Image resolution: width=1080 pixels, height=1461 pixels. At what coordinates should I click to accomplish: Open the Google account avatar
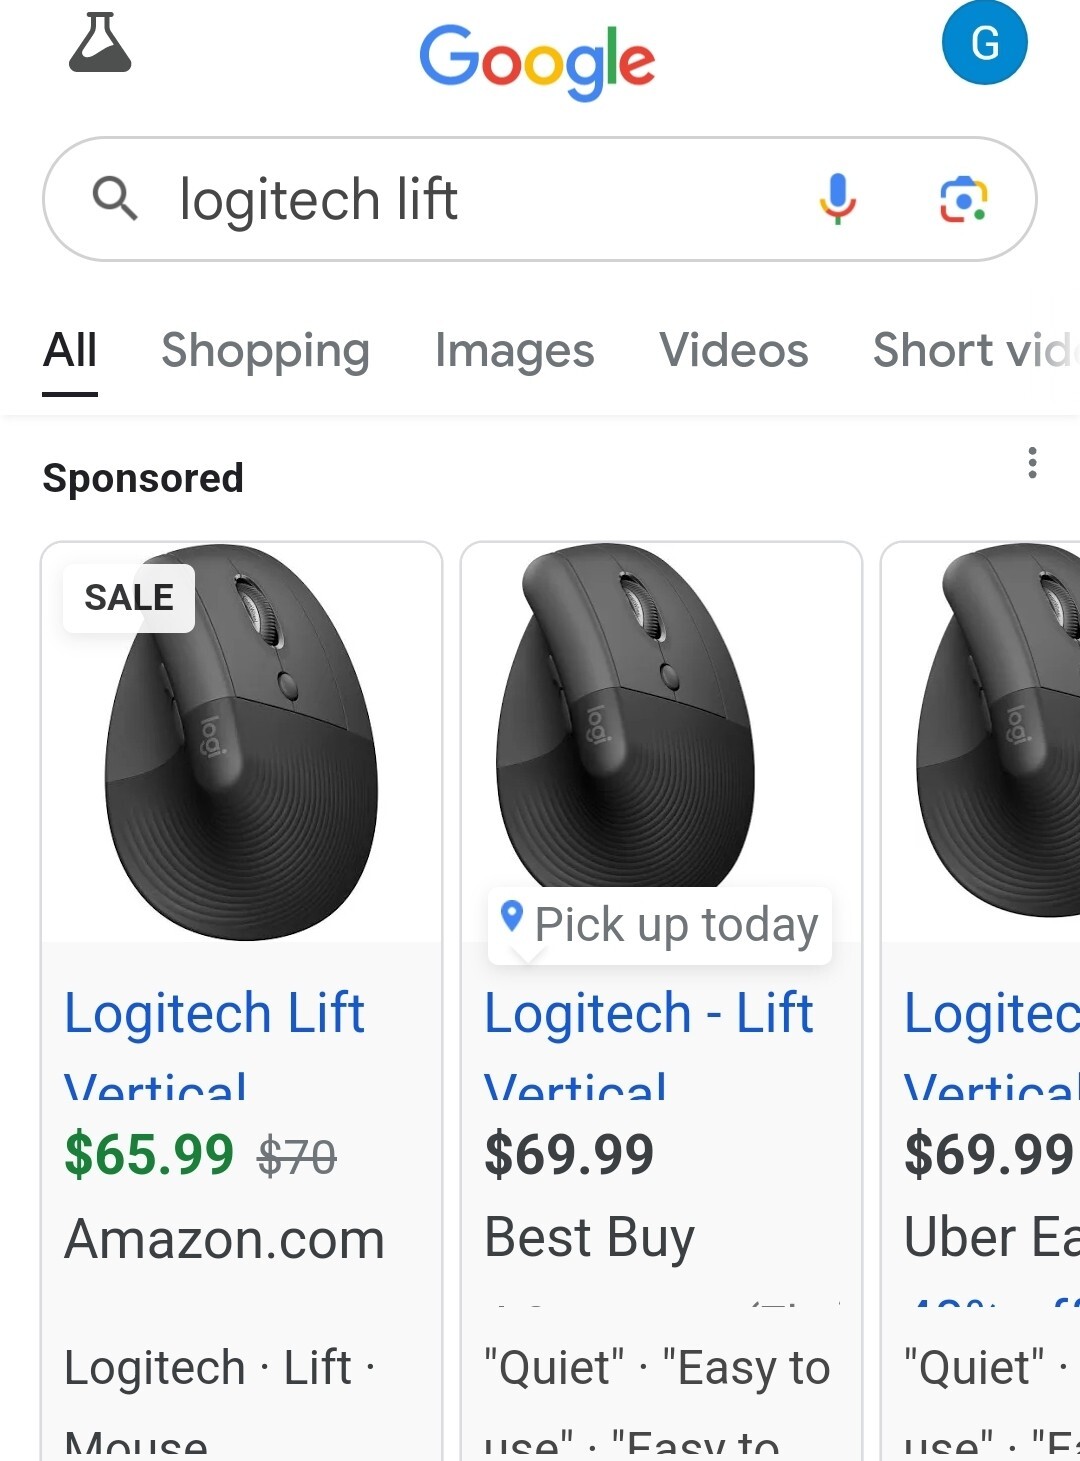pyautogui.click(x=984, y=43)
